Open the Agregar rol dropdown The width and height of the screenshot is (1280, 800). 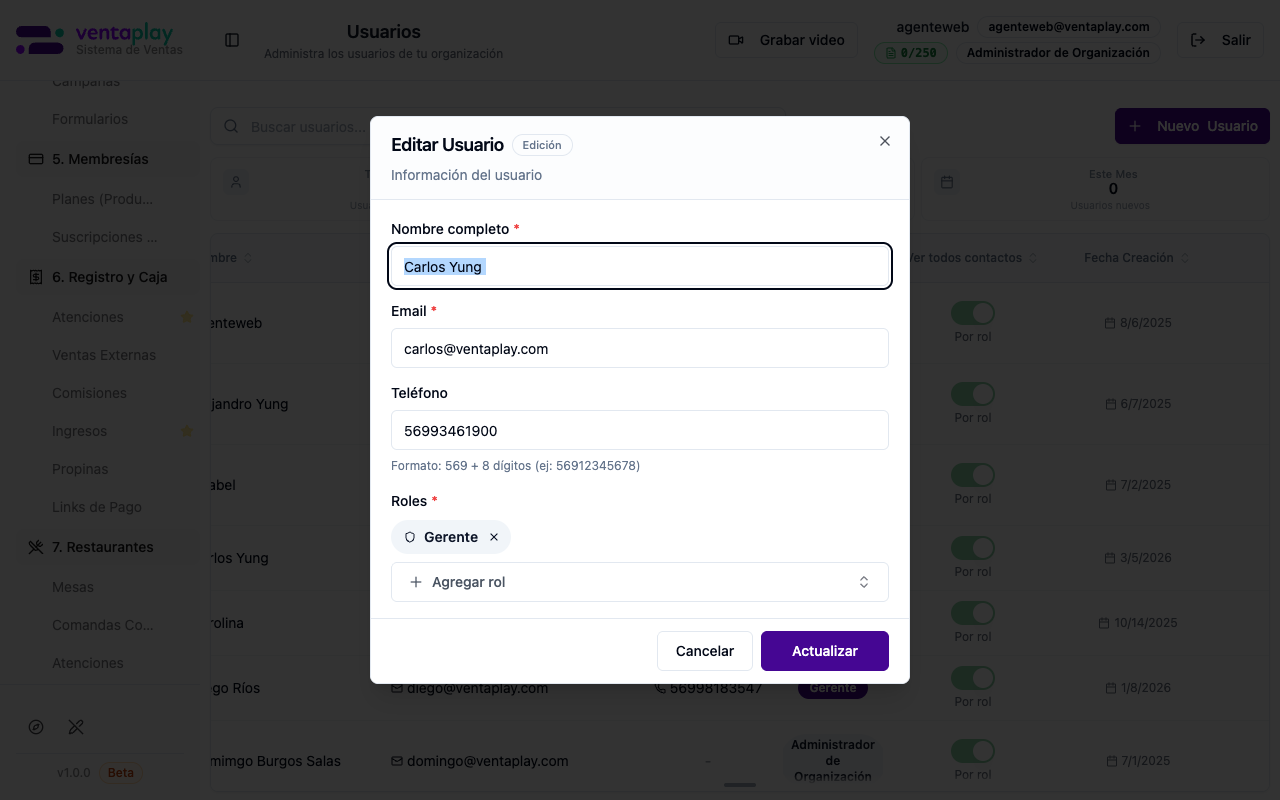(640, 581)
